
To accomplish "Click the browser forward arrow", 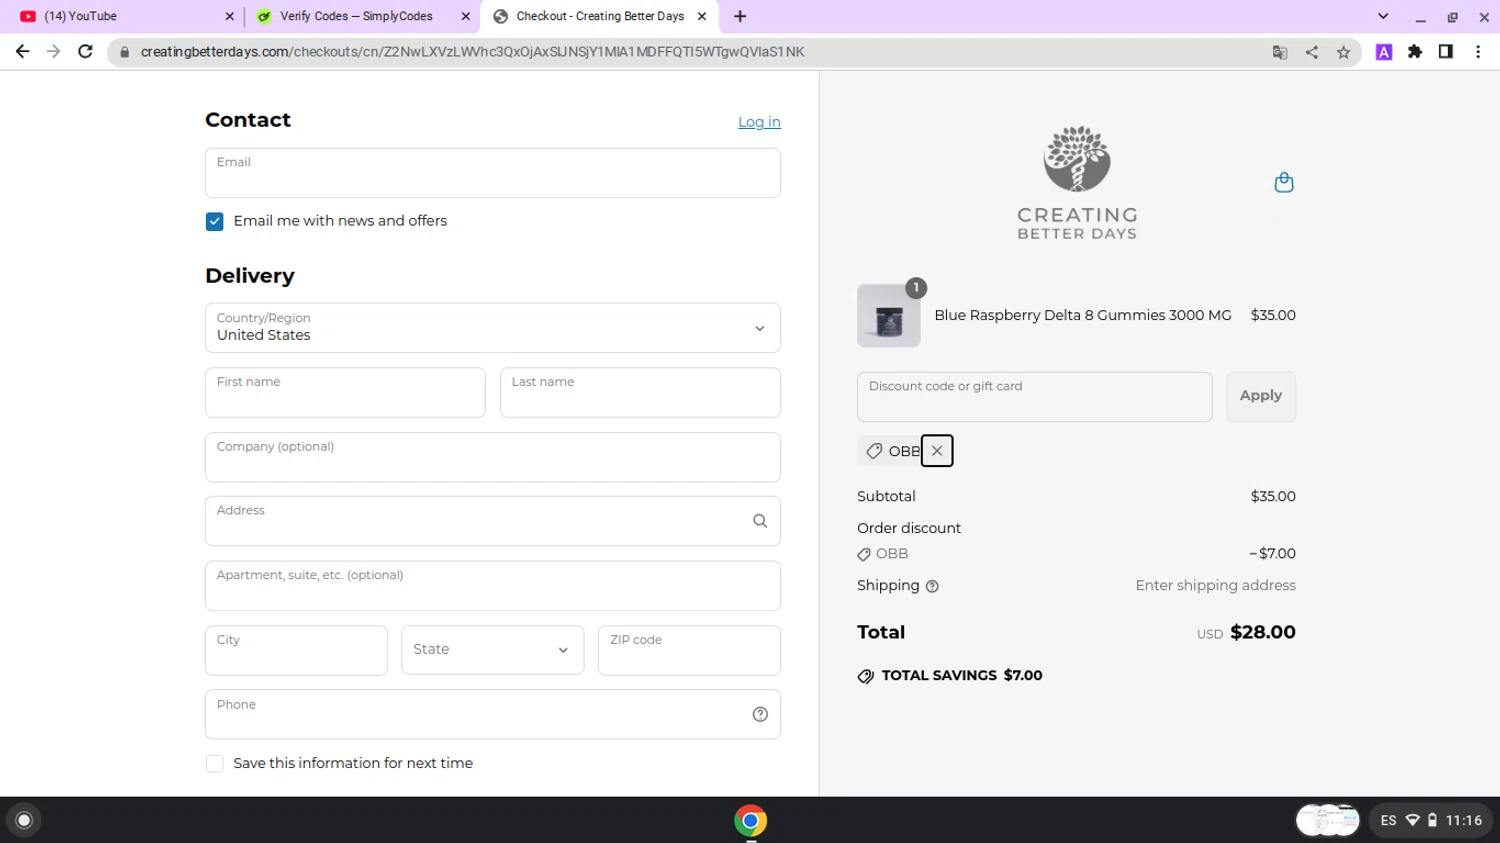I will (54, 51).
